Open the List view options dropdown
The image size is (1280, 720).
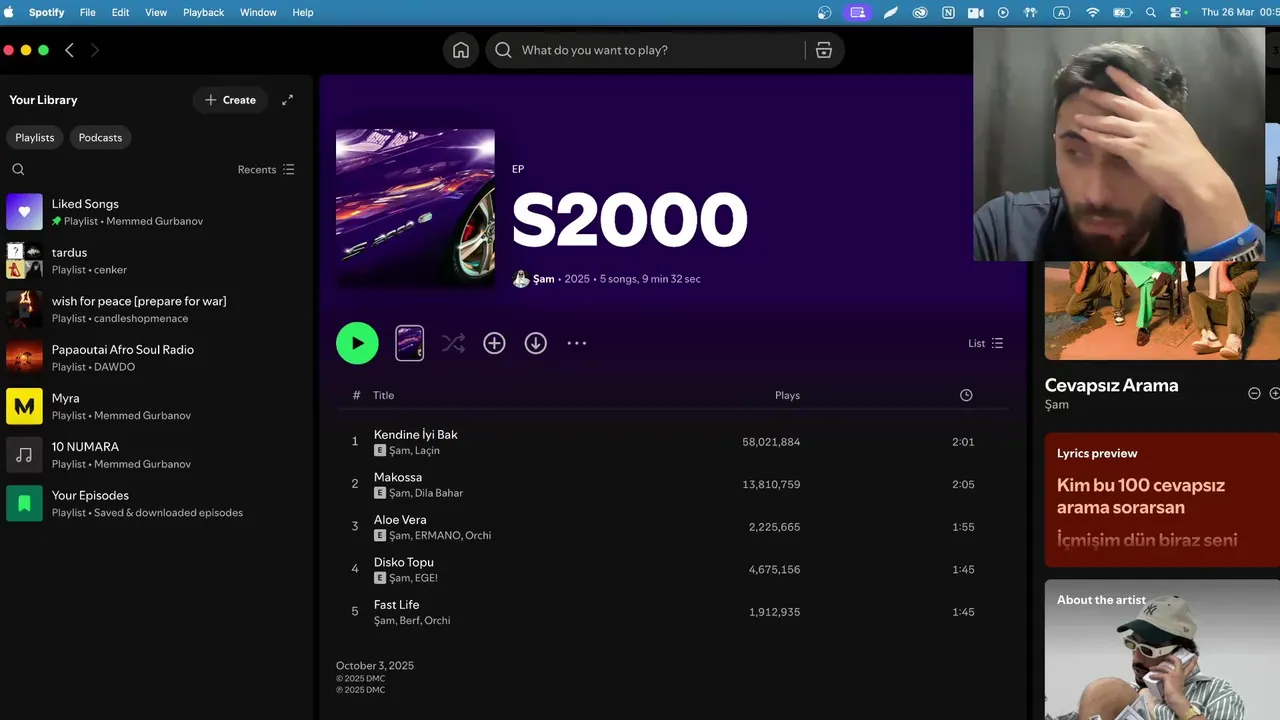coord(986,343)
